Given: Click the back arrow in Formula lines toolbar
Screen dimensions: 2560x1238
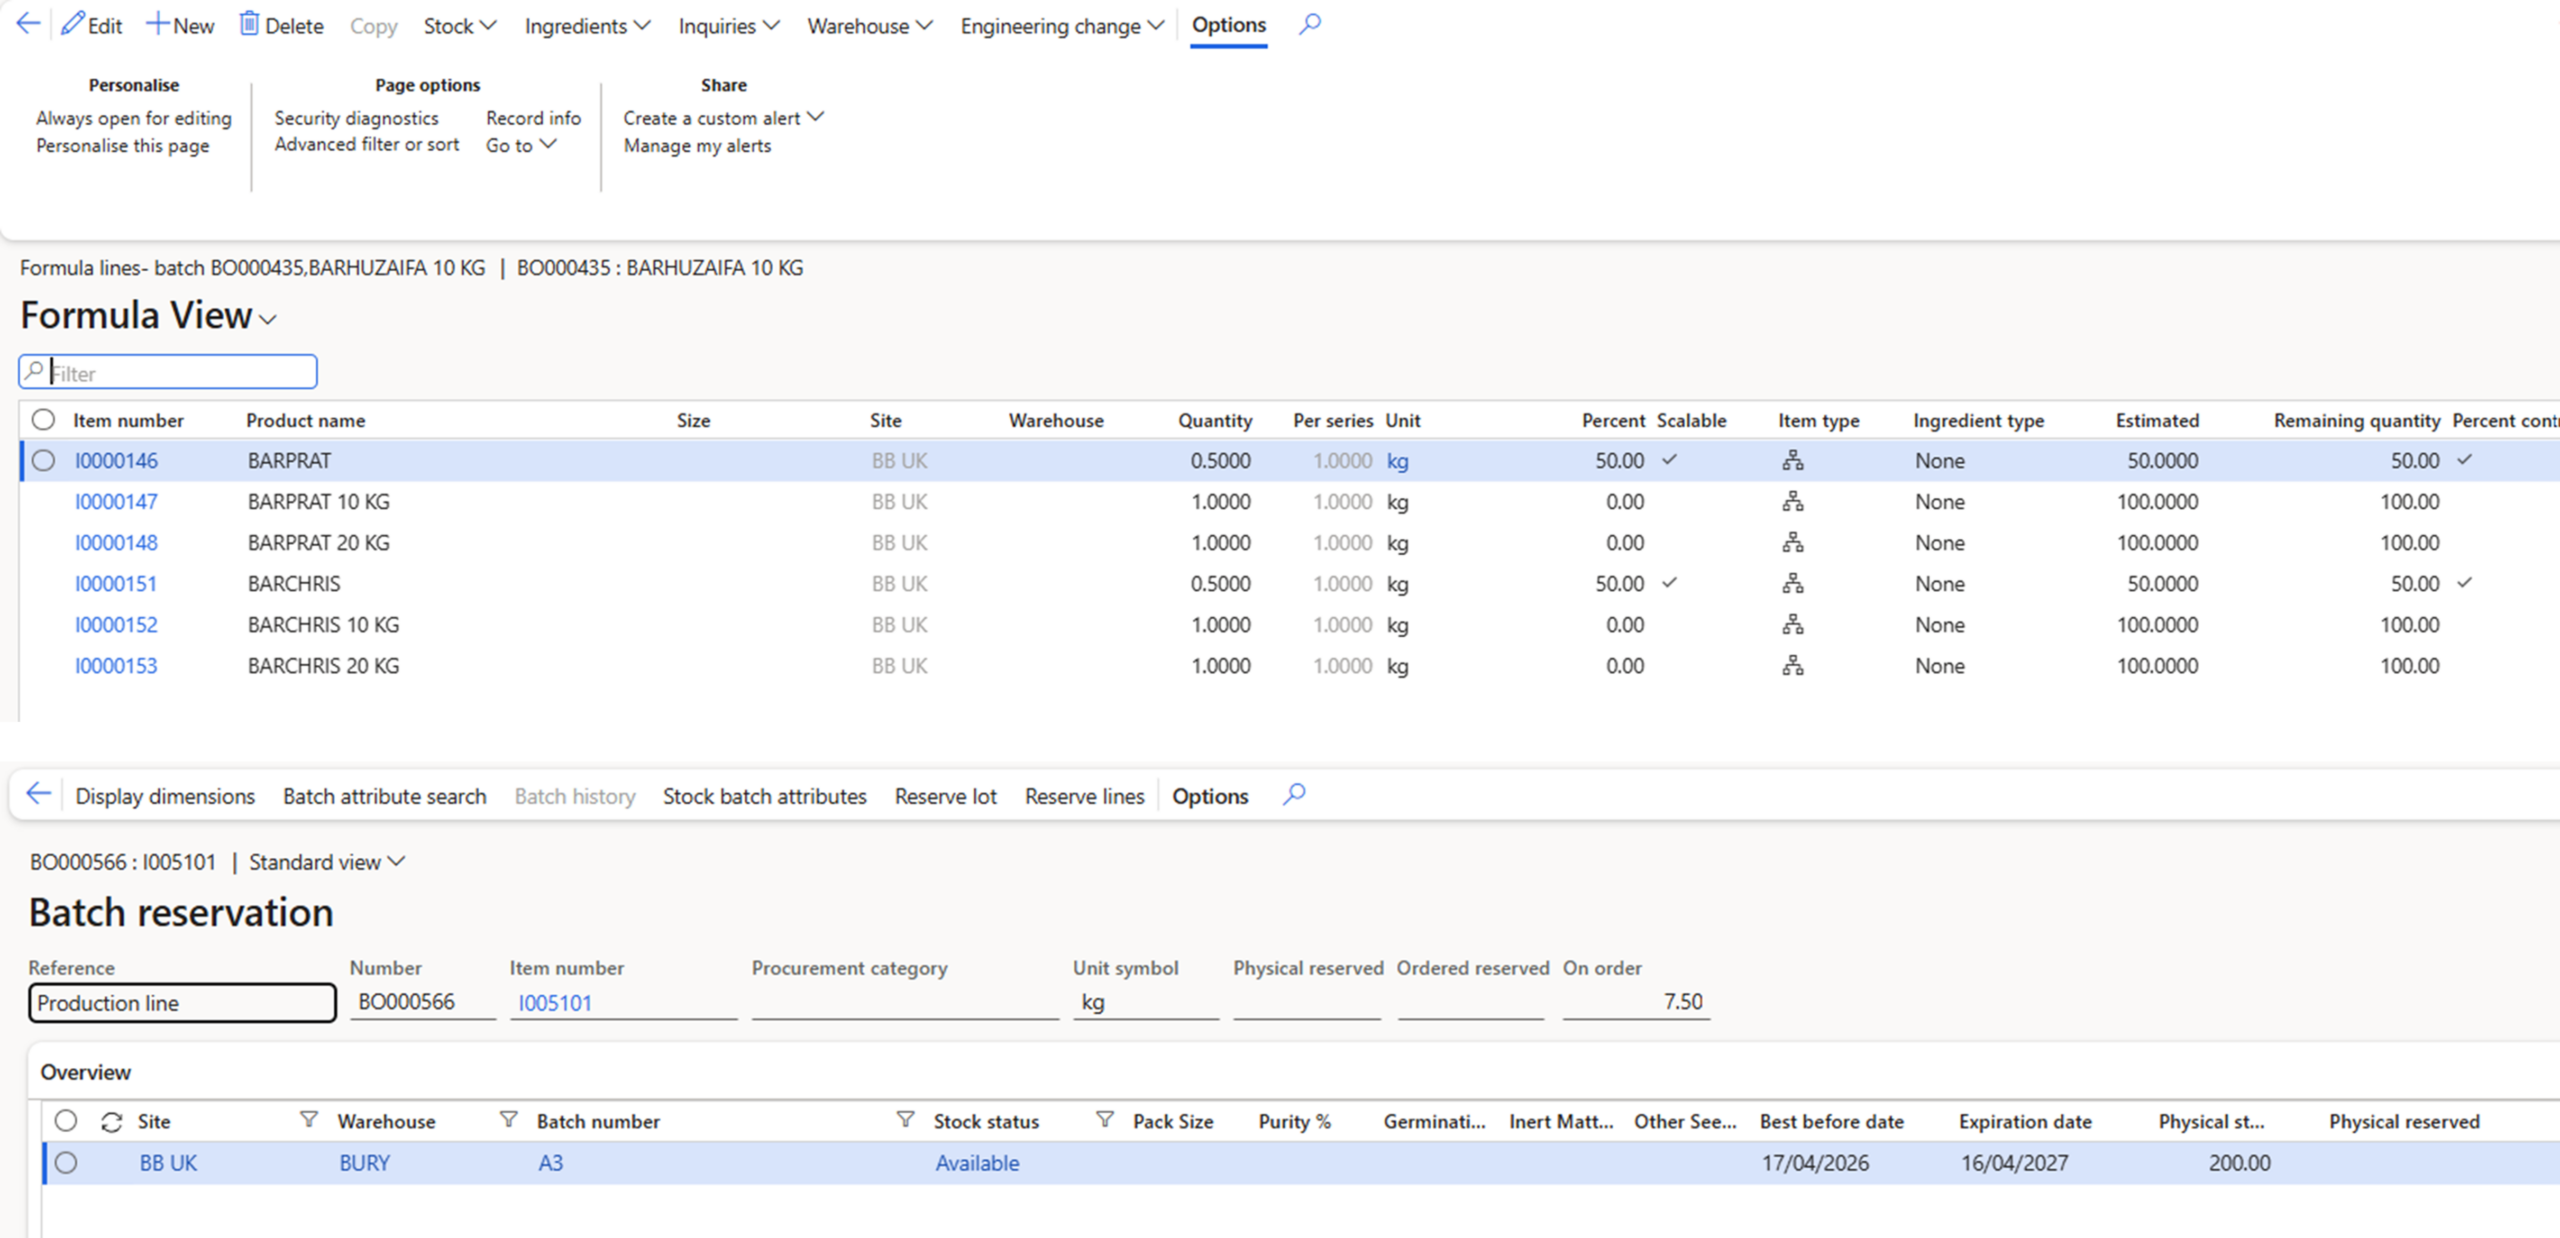Looking at the screenshot, I should tap(28, 24).
